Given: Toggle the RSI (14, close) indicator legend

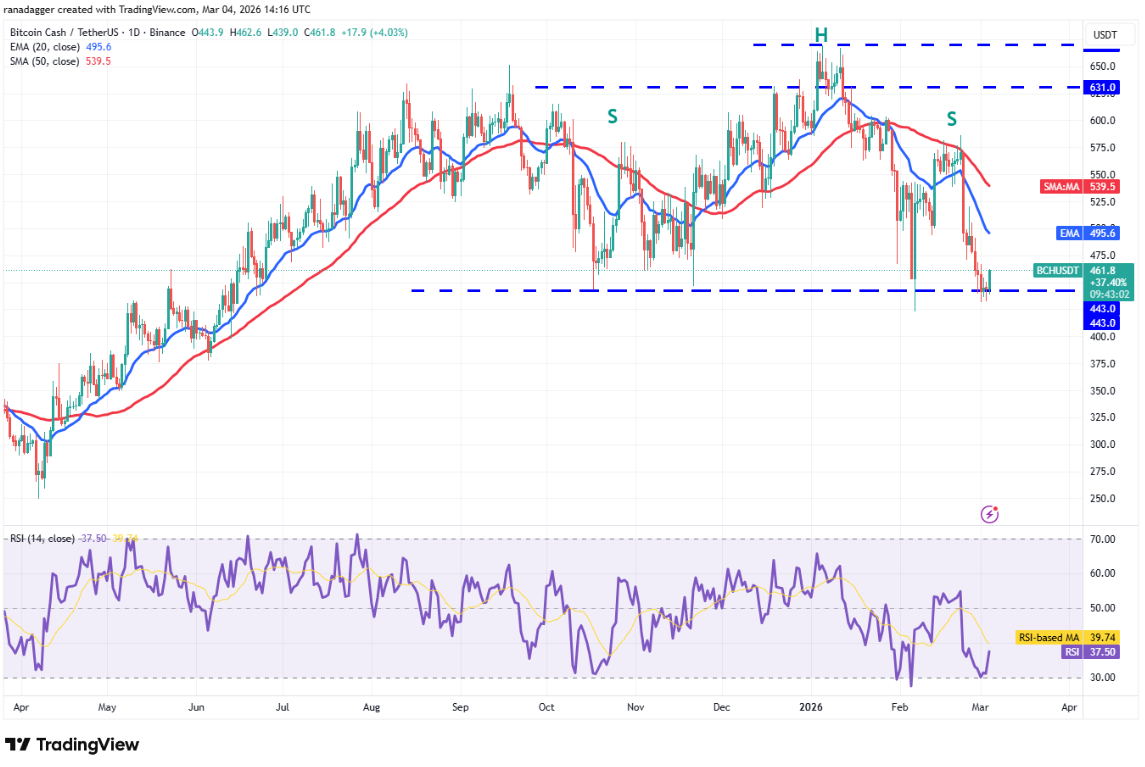Looking at the screenshot, I should 42,538.
